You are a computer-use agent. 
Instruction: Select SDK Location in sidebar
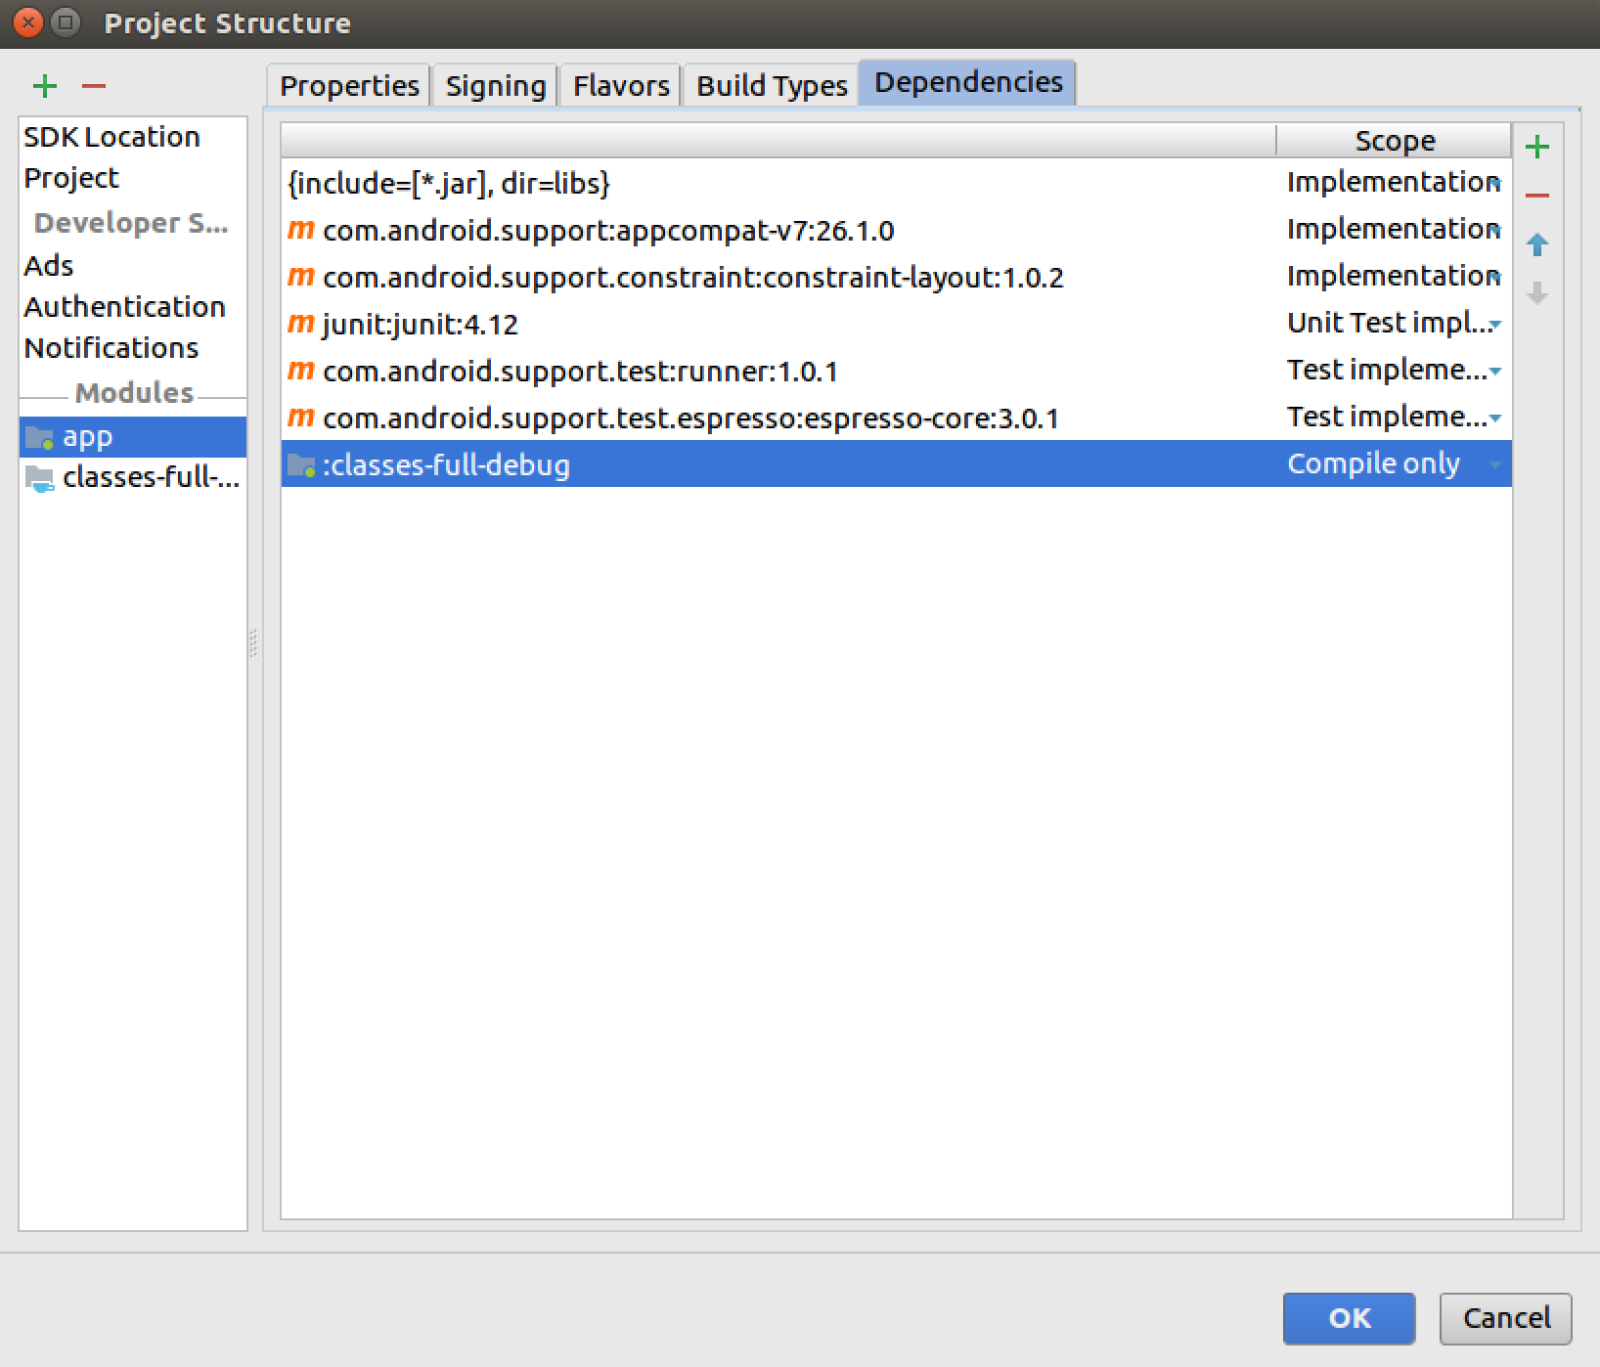tap(112, 137)
